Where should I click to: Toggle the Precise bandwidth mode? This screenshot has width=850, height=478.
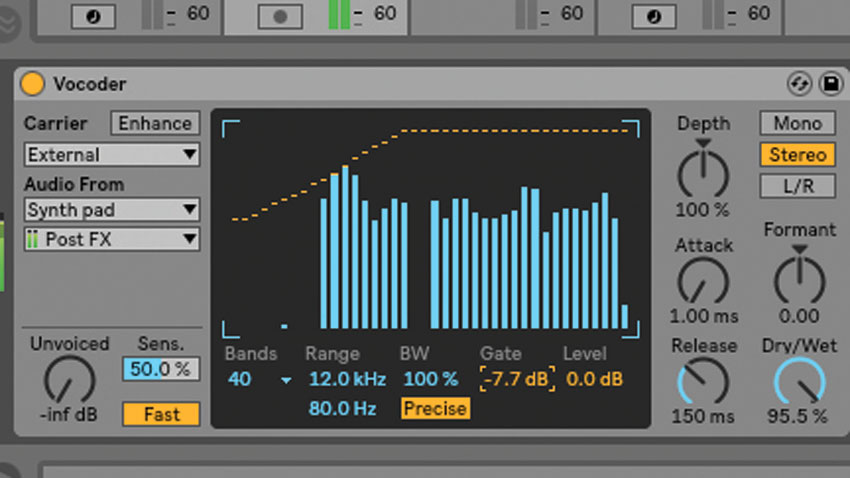(x=435, y=408)
